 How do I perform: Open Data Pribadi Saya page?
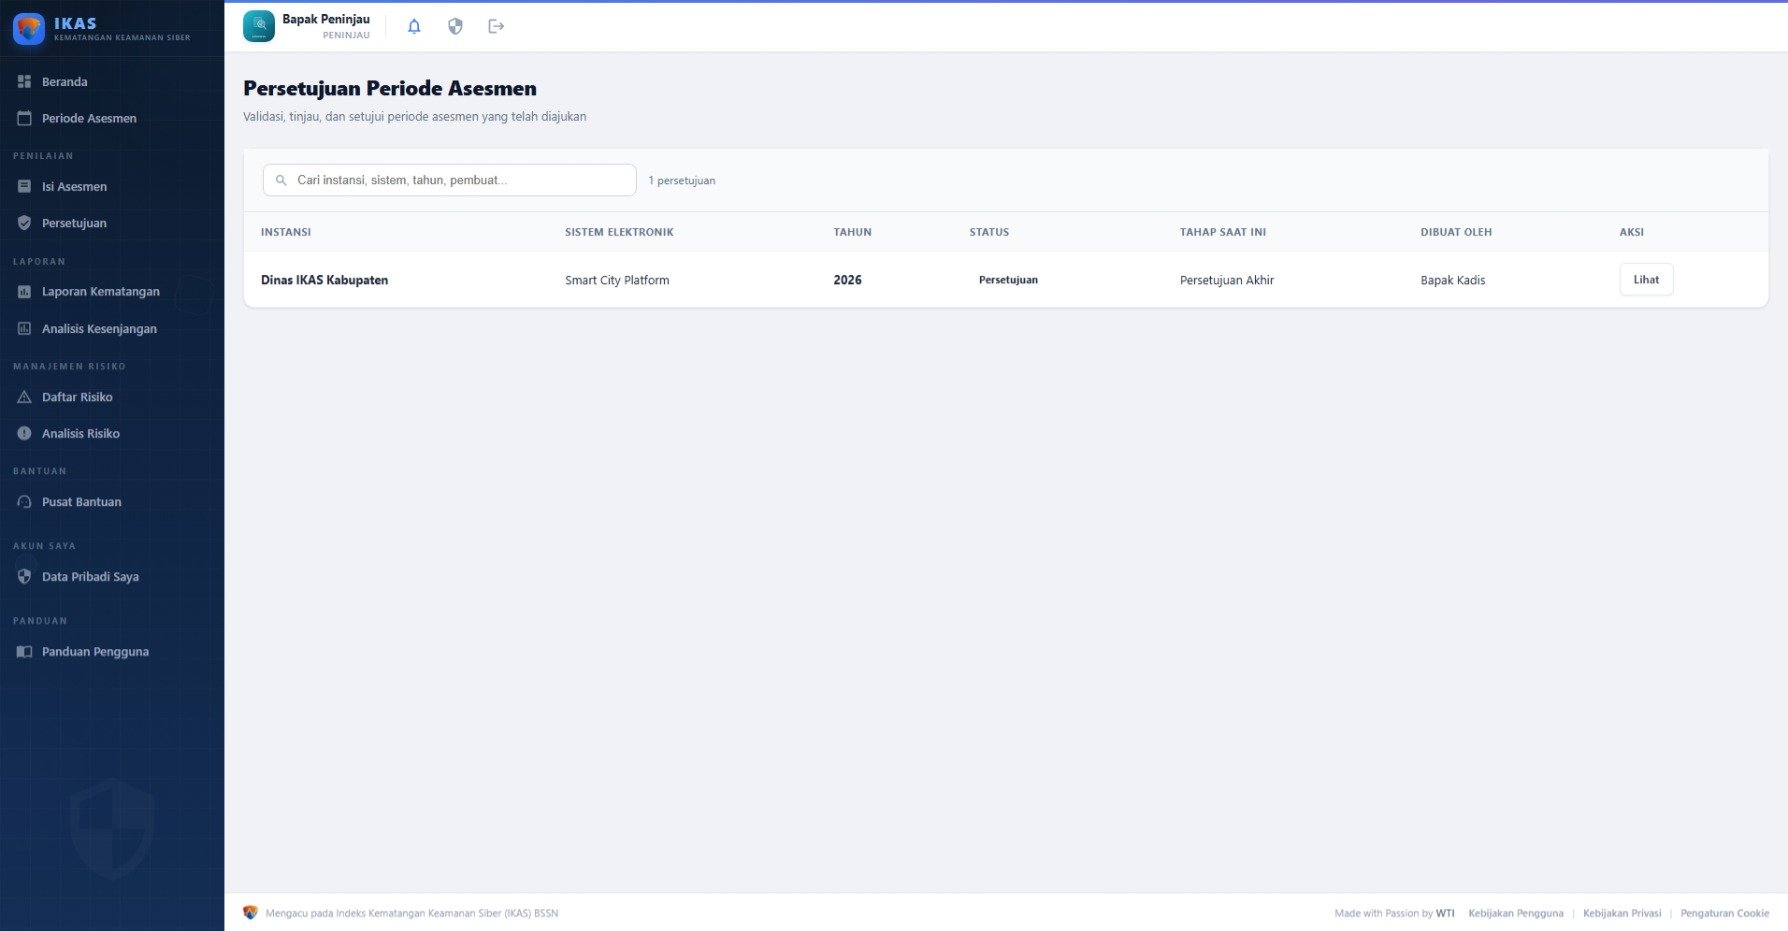[x=90, y=577]
